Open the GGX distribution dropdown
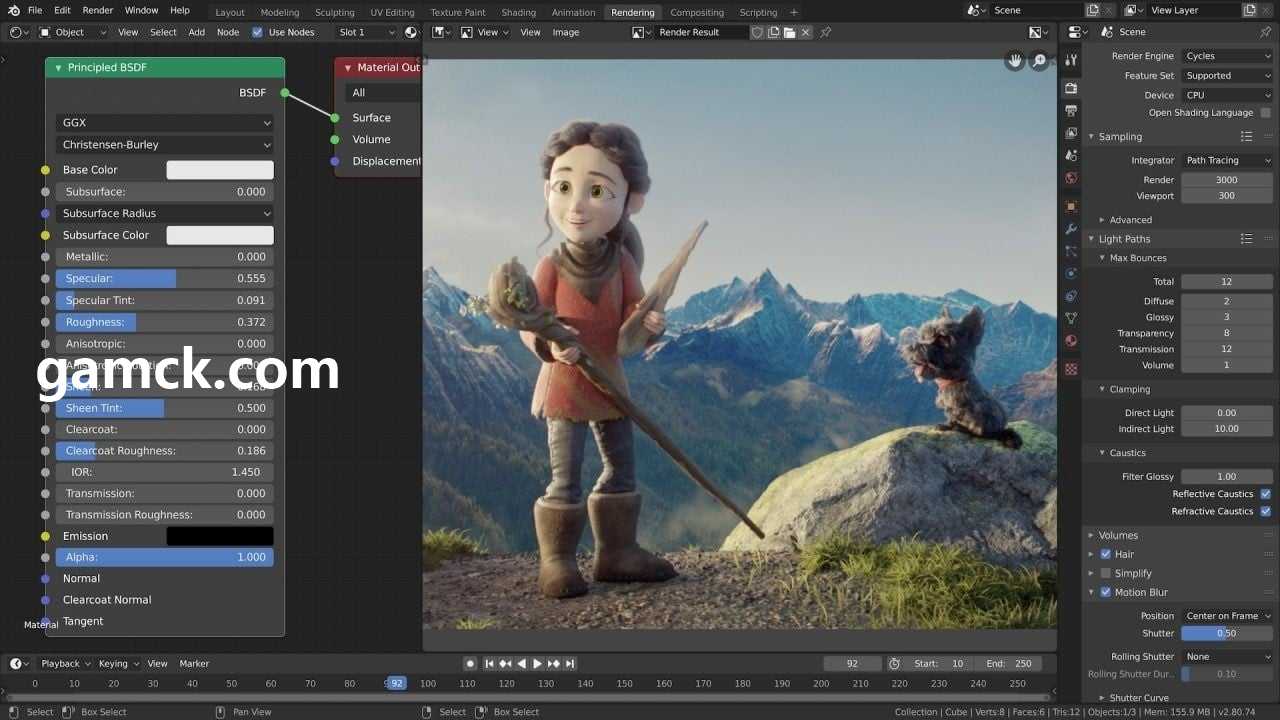The image size is (1280, 720). tap(165, 123)
